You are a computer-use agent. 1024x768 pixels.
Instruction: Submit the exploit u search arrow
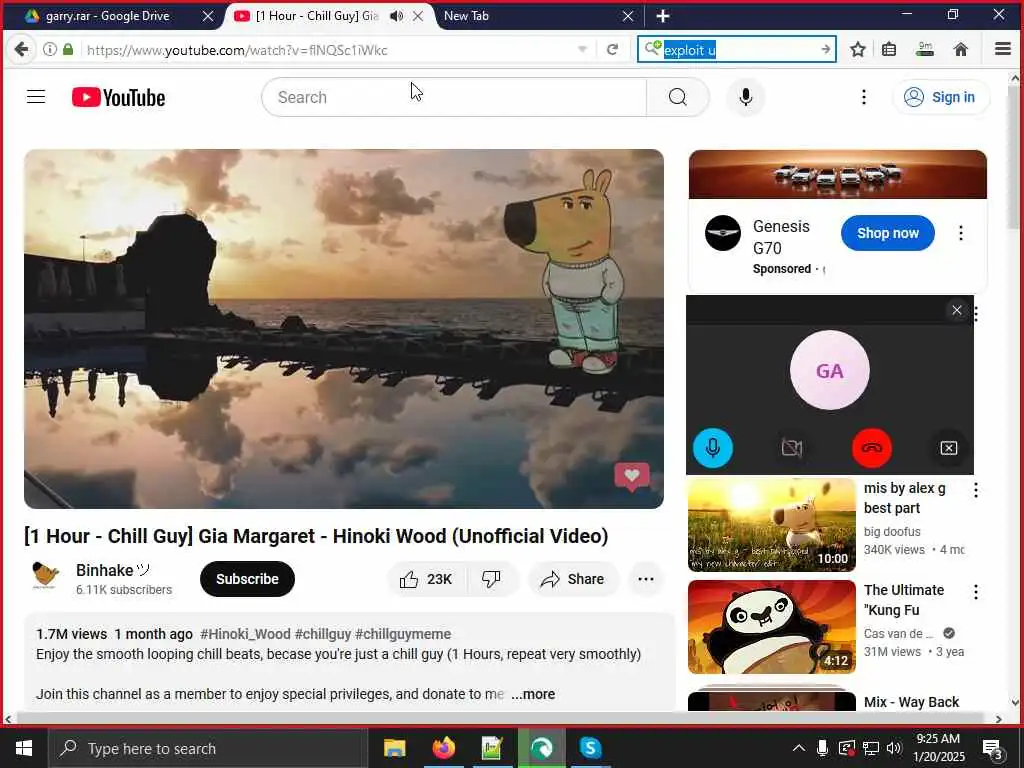coord(825,50)
